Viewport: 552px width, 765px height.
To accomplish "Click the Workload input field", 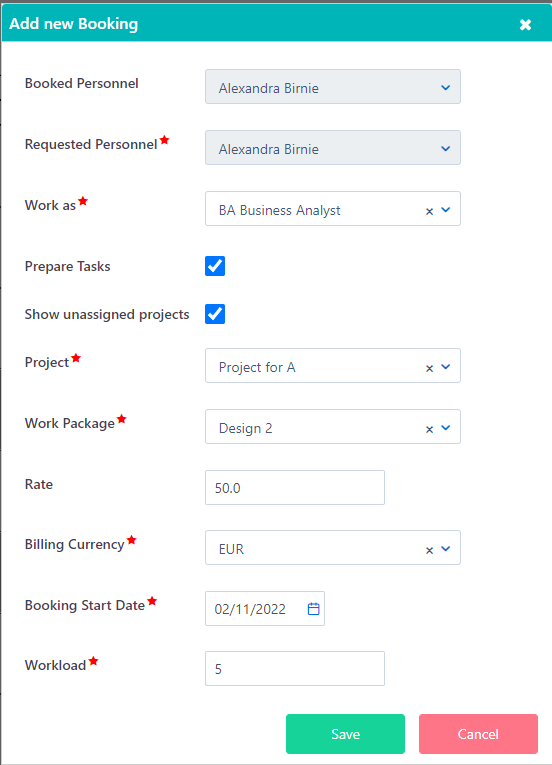I will [295, 668].
